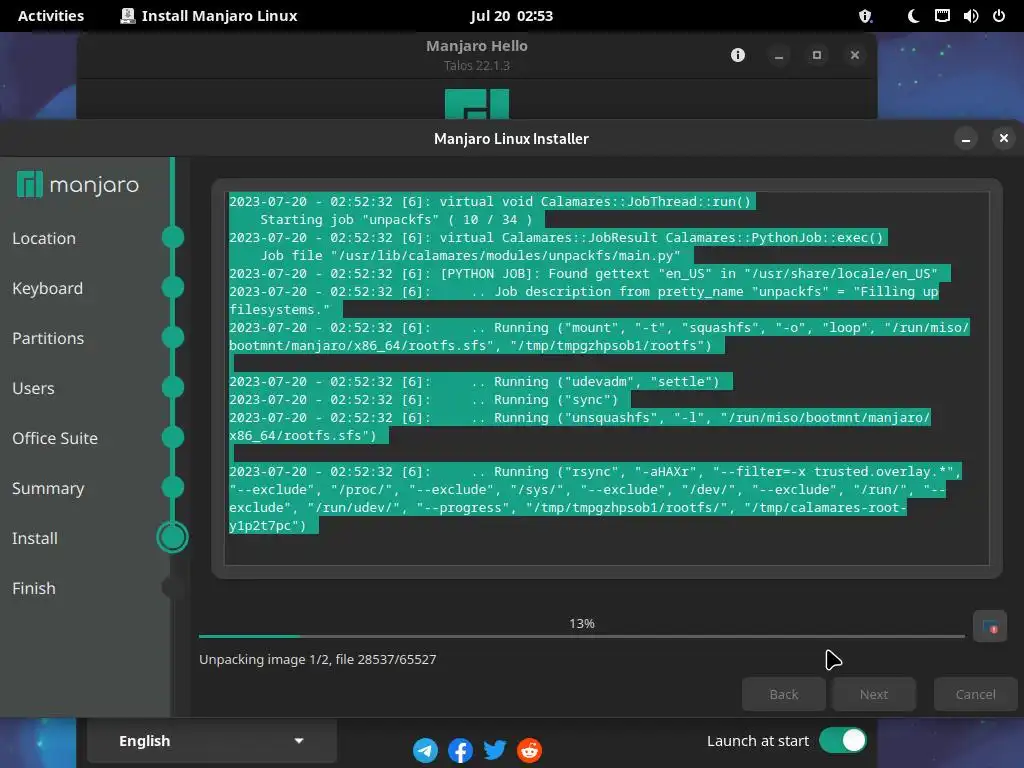Minimize the Manjaro Linux Installer window
Image resolution: width=1024 pixels, height=768 pixels.
(966, 138)
